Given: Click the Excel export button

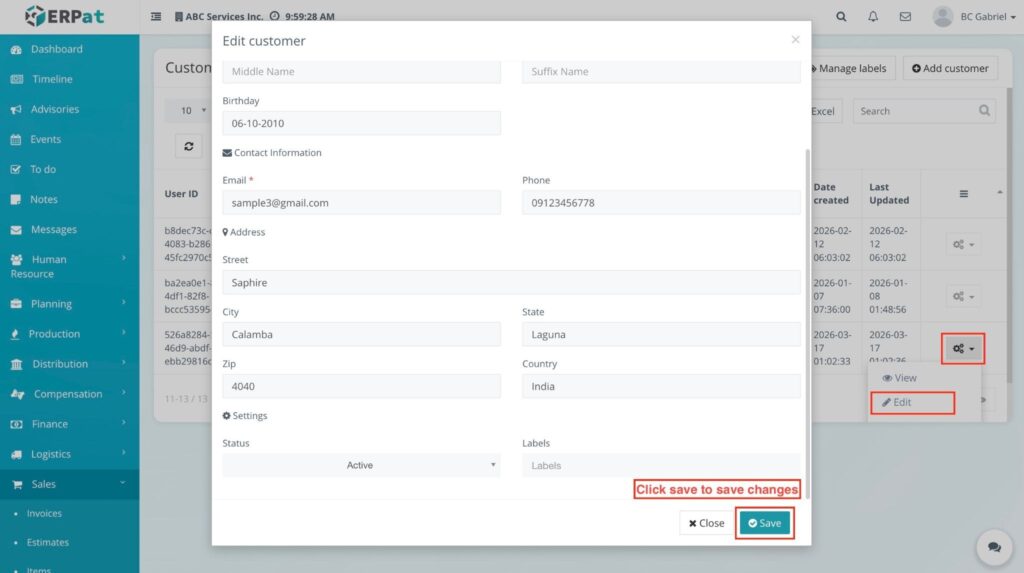Looking at the screenshot, I should (x=824, y=111).
